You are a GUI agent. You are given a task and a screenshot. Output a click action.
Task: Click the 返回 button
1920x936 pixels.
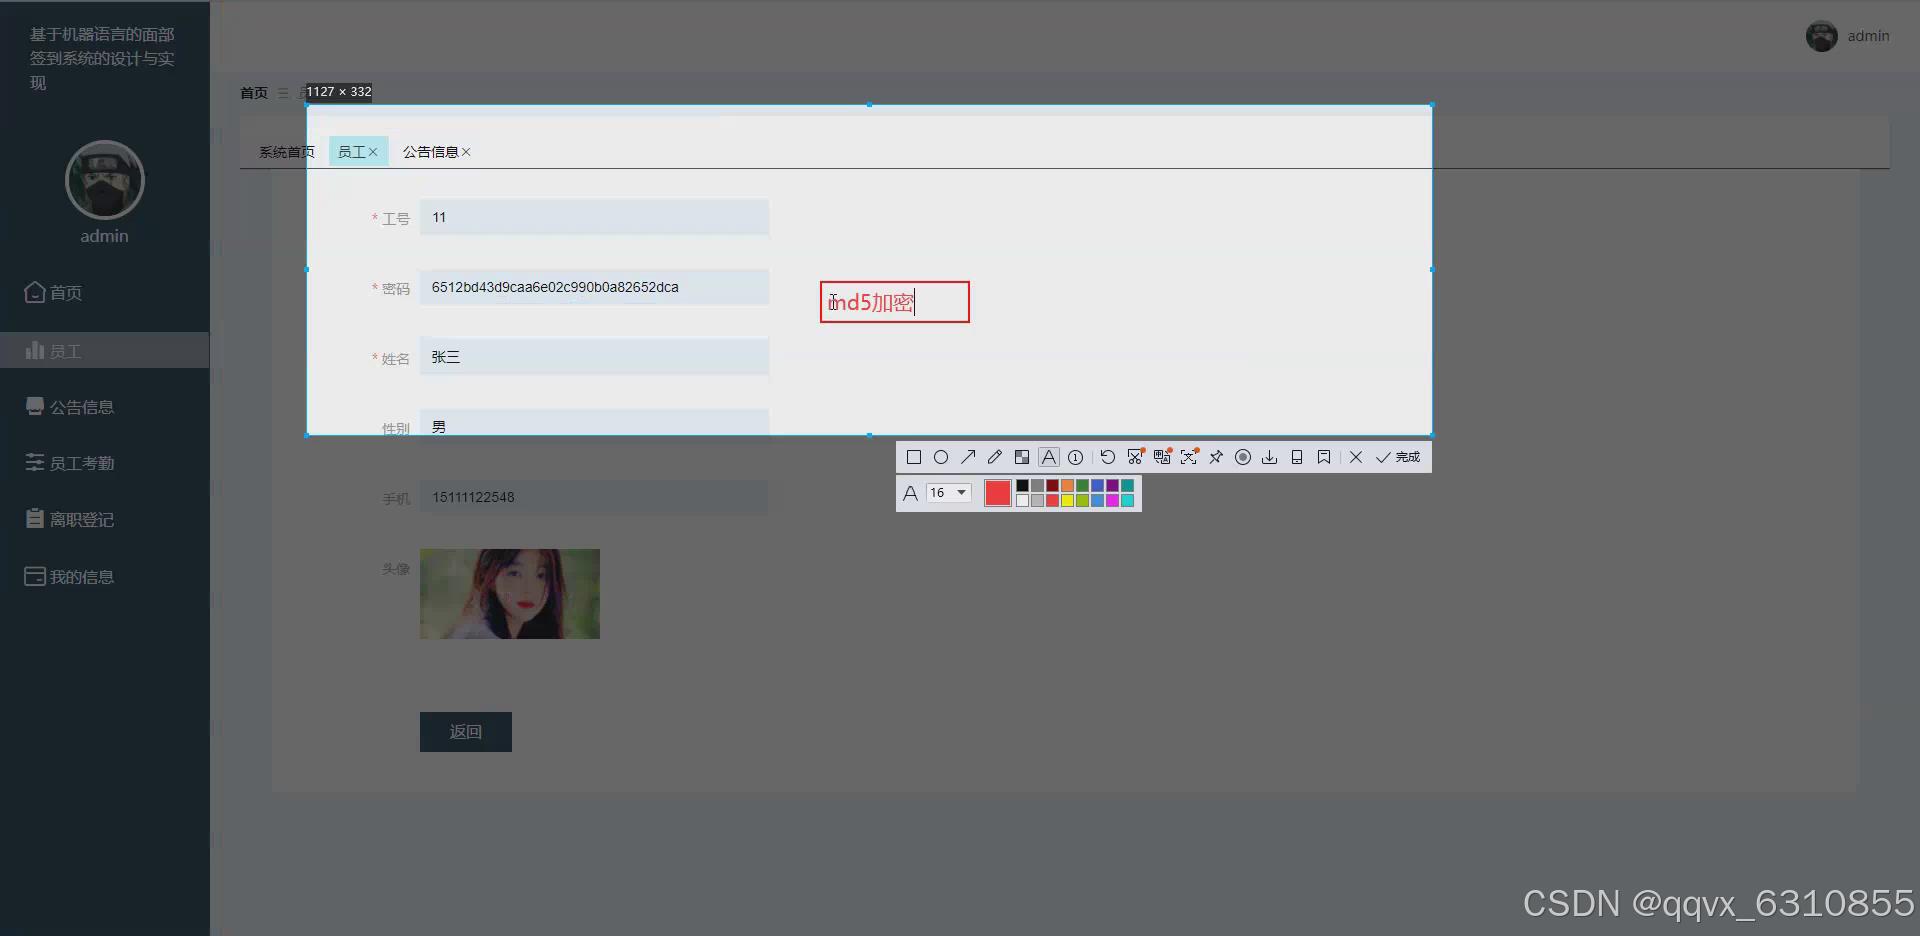466,732
